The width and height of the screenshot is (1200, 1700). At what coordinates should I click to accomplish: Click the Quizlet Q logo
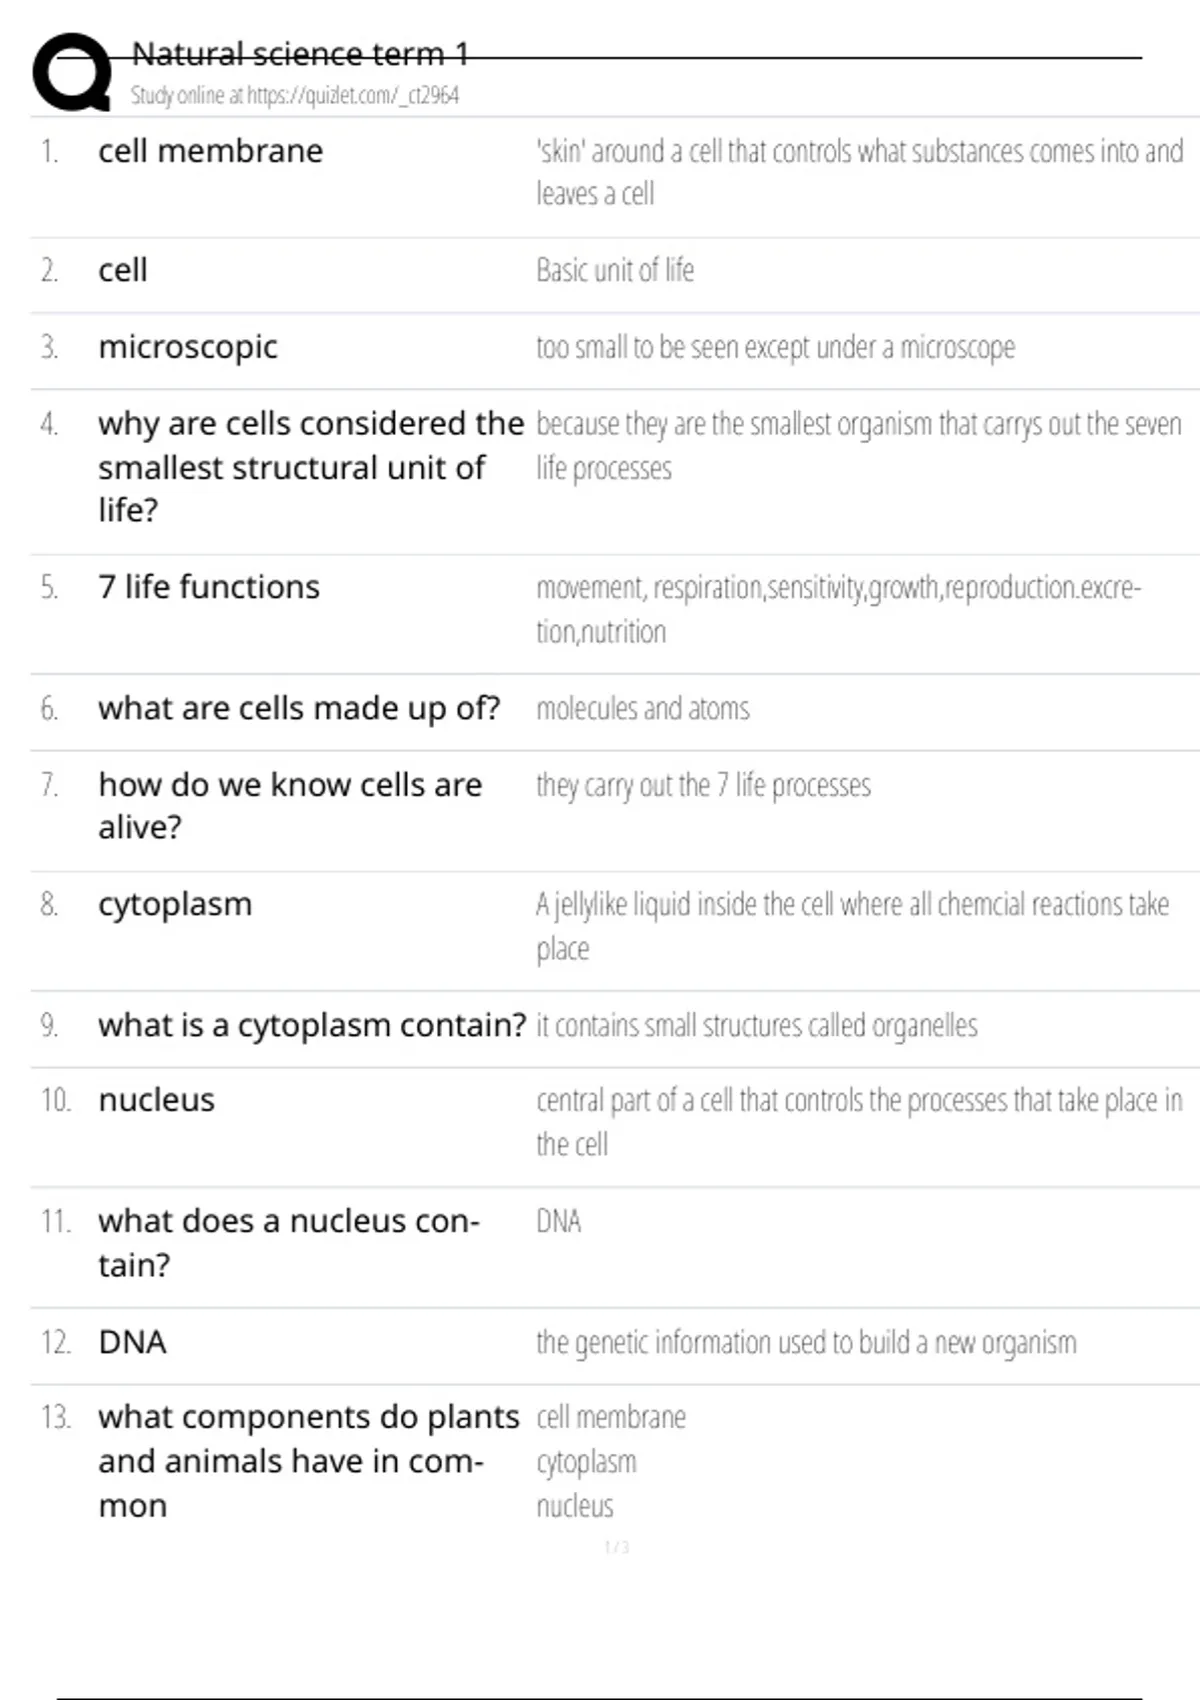click(72, 72)
